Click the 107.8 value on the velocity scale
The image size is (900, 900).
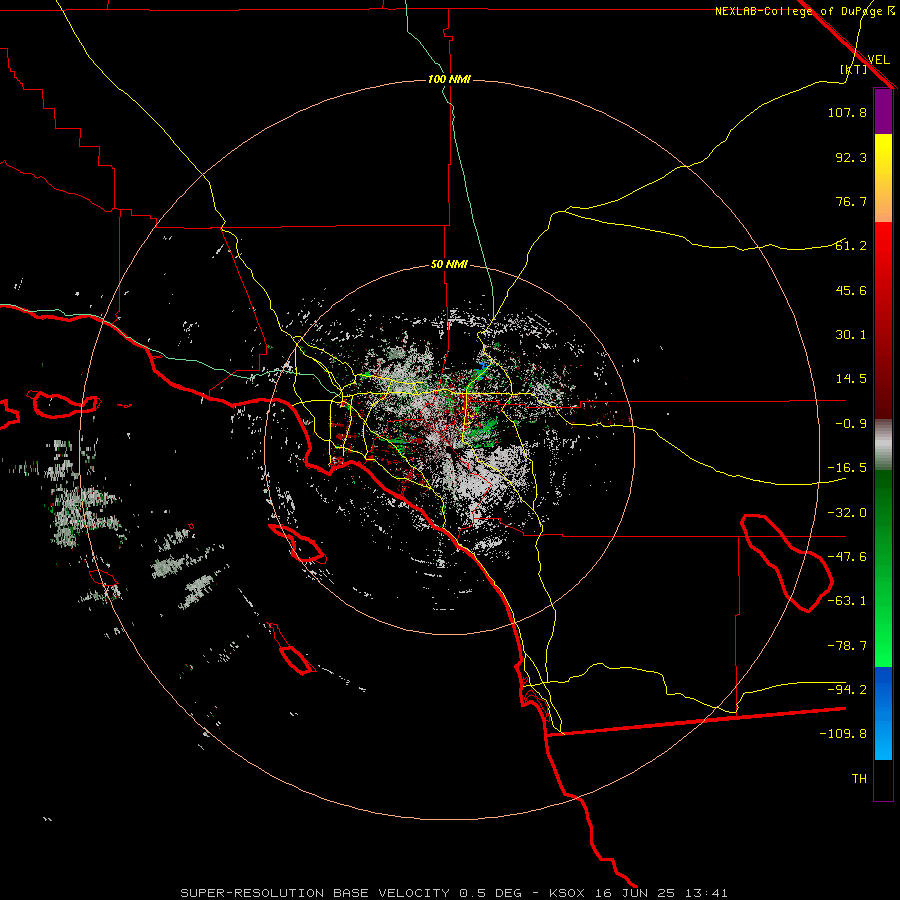click(x=847, y=112)
